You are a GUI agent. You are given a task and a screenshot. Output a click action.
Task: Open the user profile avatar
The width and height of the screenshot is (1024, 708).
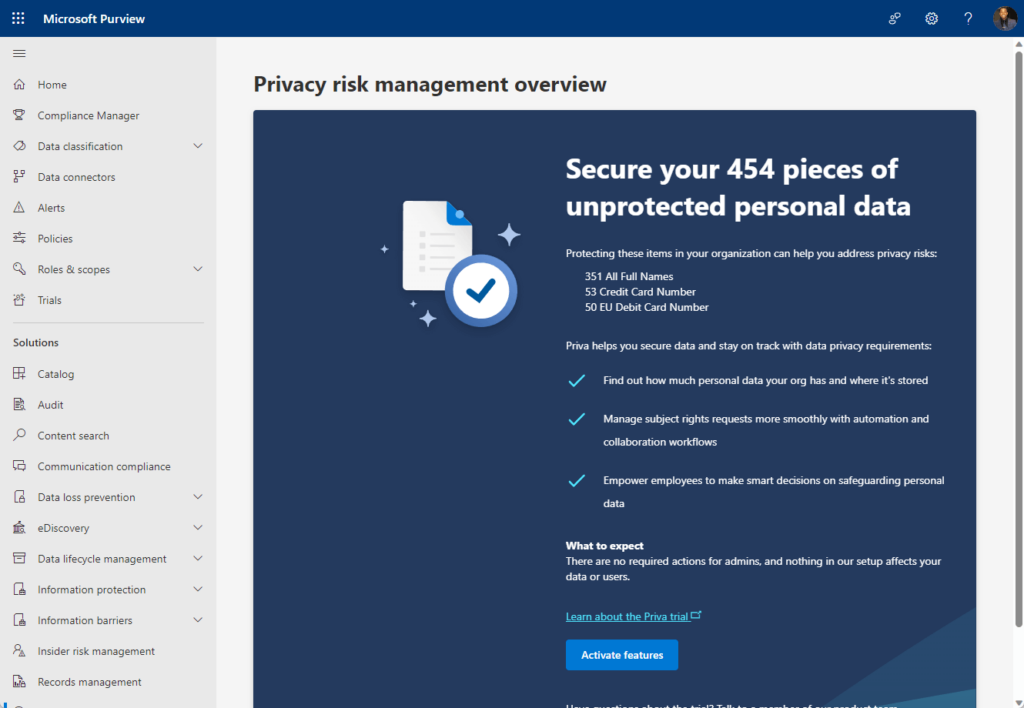tap(1004, 18)
